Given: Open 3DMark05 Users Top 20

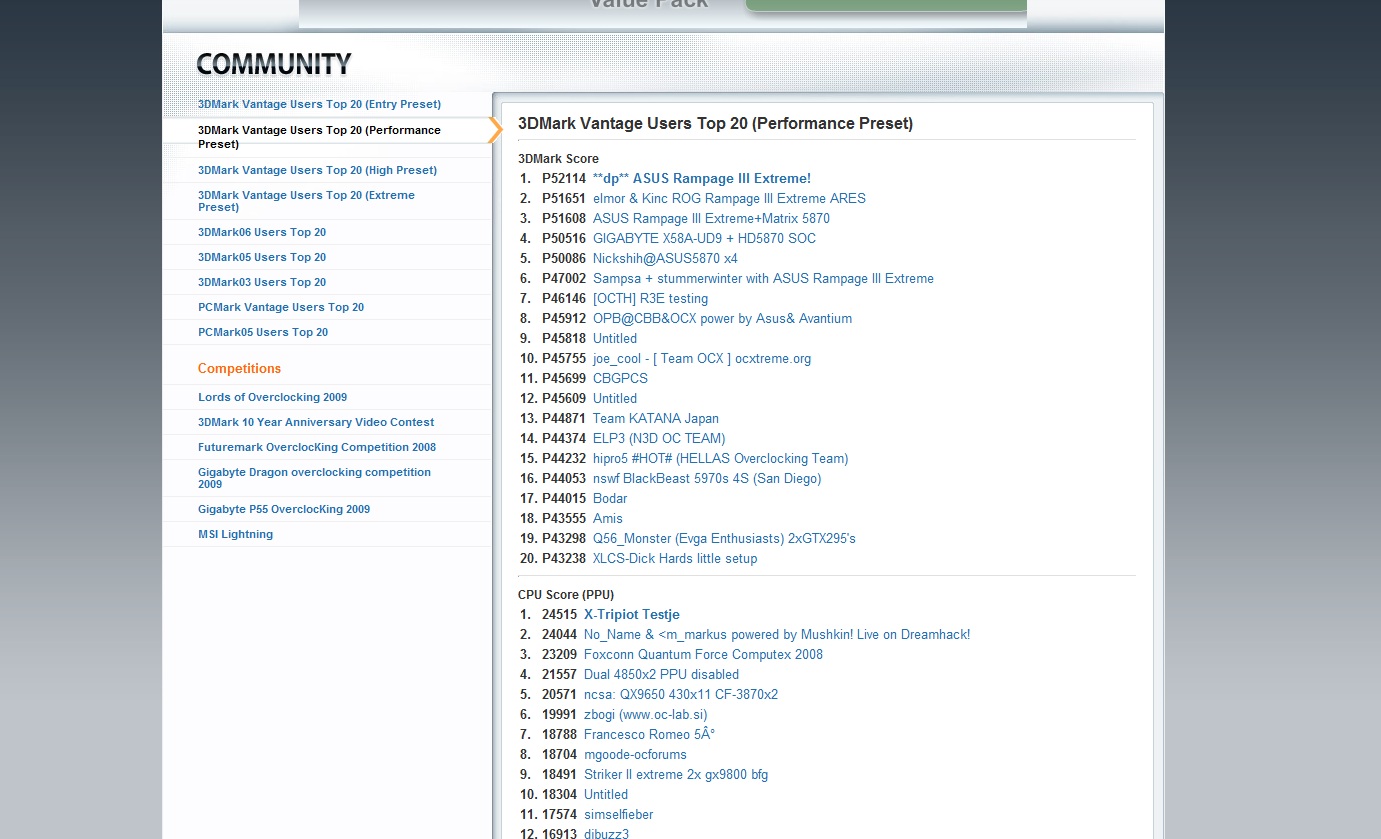Looking at the screenshot, I should click(x=262, y=257).
